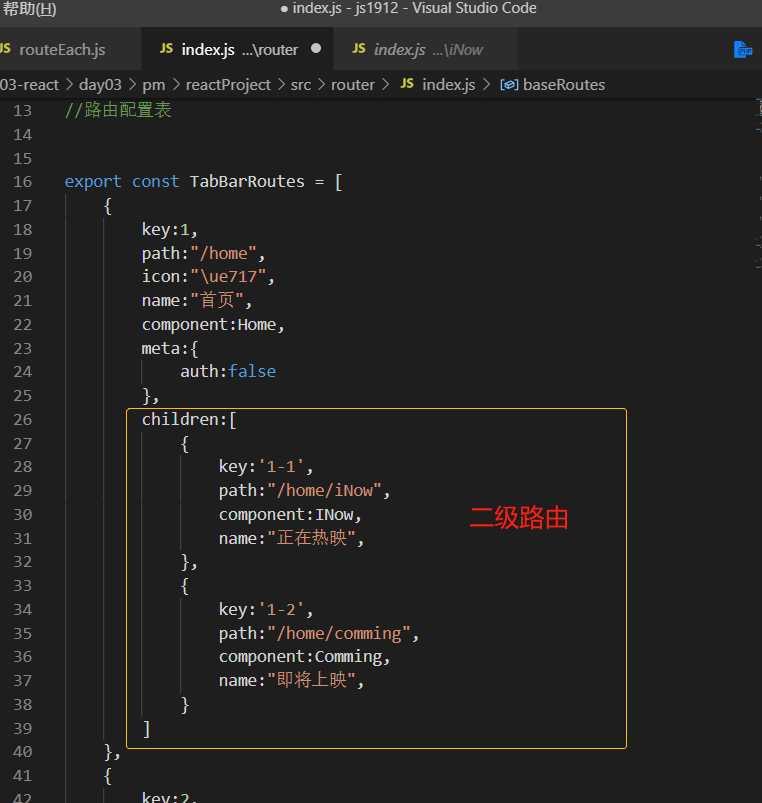
Task: Click the '1-1' key string
Action: click(281, 467)
